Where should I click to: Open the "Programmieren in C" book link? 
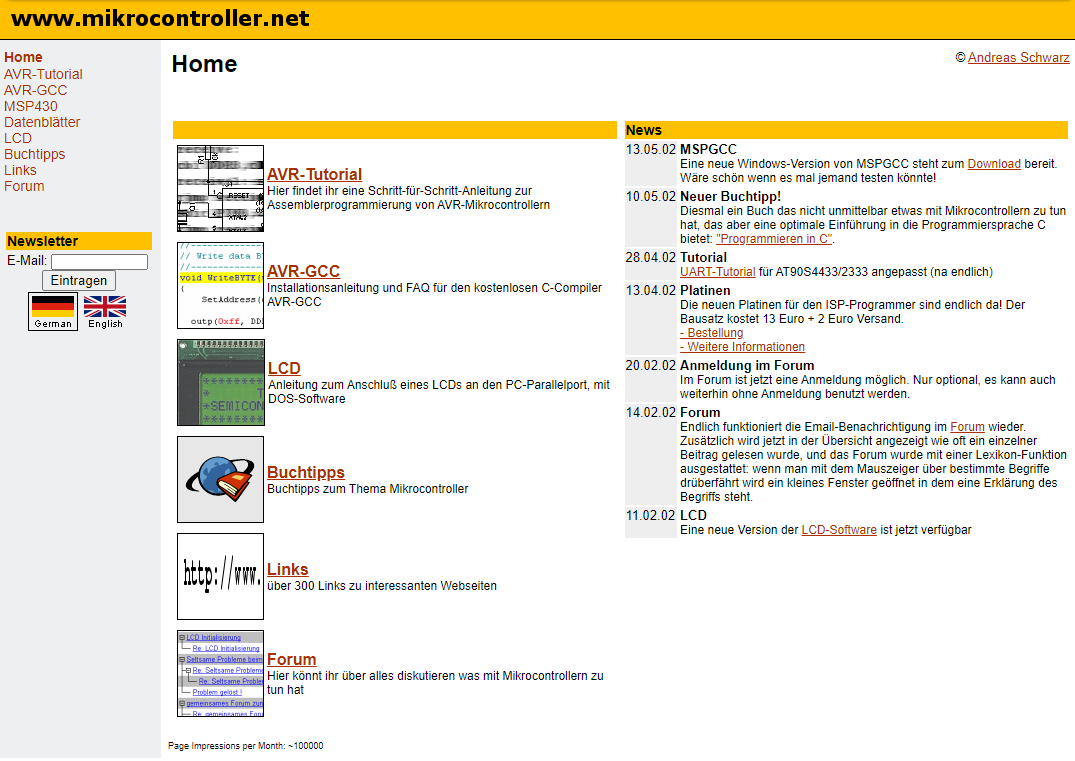(x=774, y=239)
